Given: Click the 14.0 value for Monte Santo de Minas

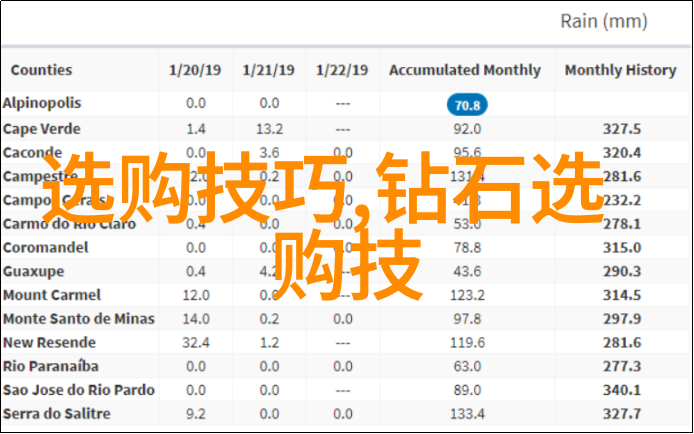Looking at the screenshot, I should click(x=196, y=319).
